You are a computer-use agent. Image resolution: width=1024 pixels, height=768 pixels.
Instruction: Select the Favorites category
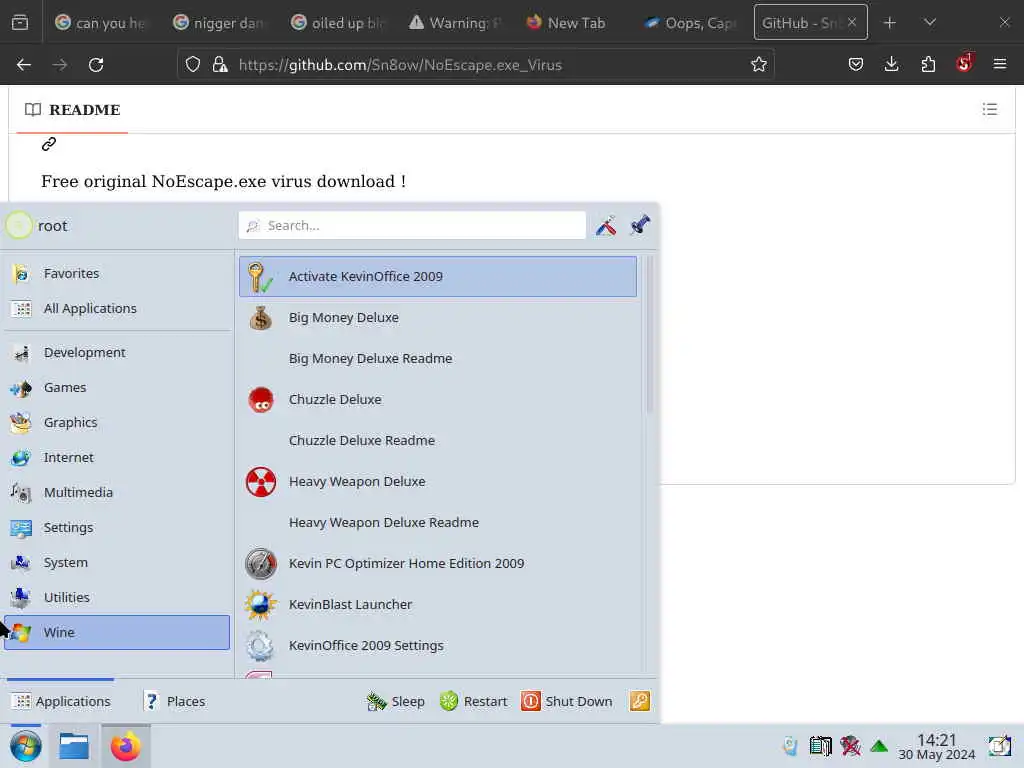click(117, 274)
